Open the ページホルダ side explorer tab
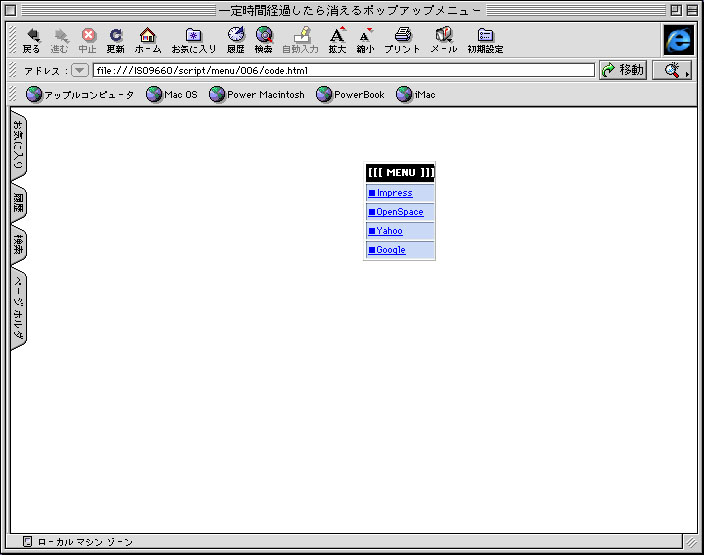 pos(18,308)
